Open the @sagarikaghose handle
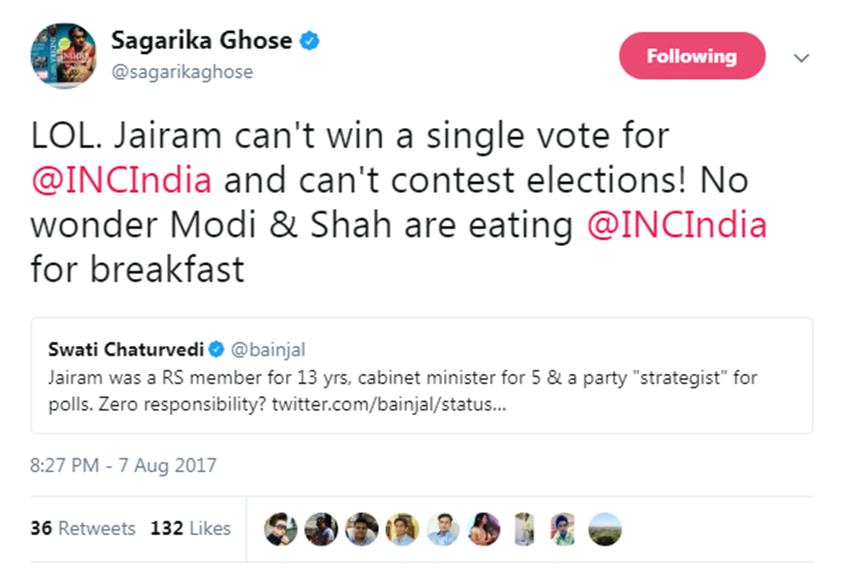The image size is (850, 570). 182,72
